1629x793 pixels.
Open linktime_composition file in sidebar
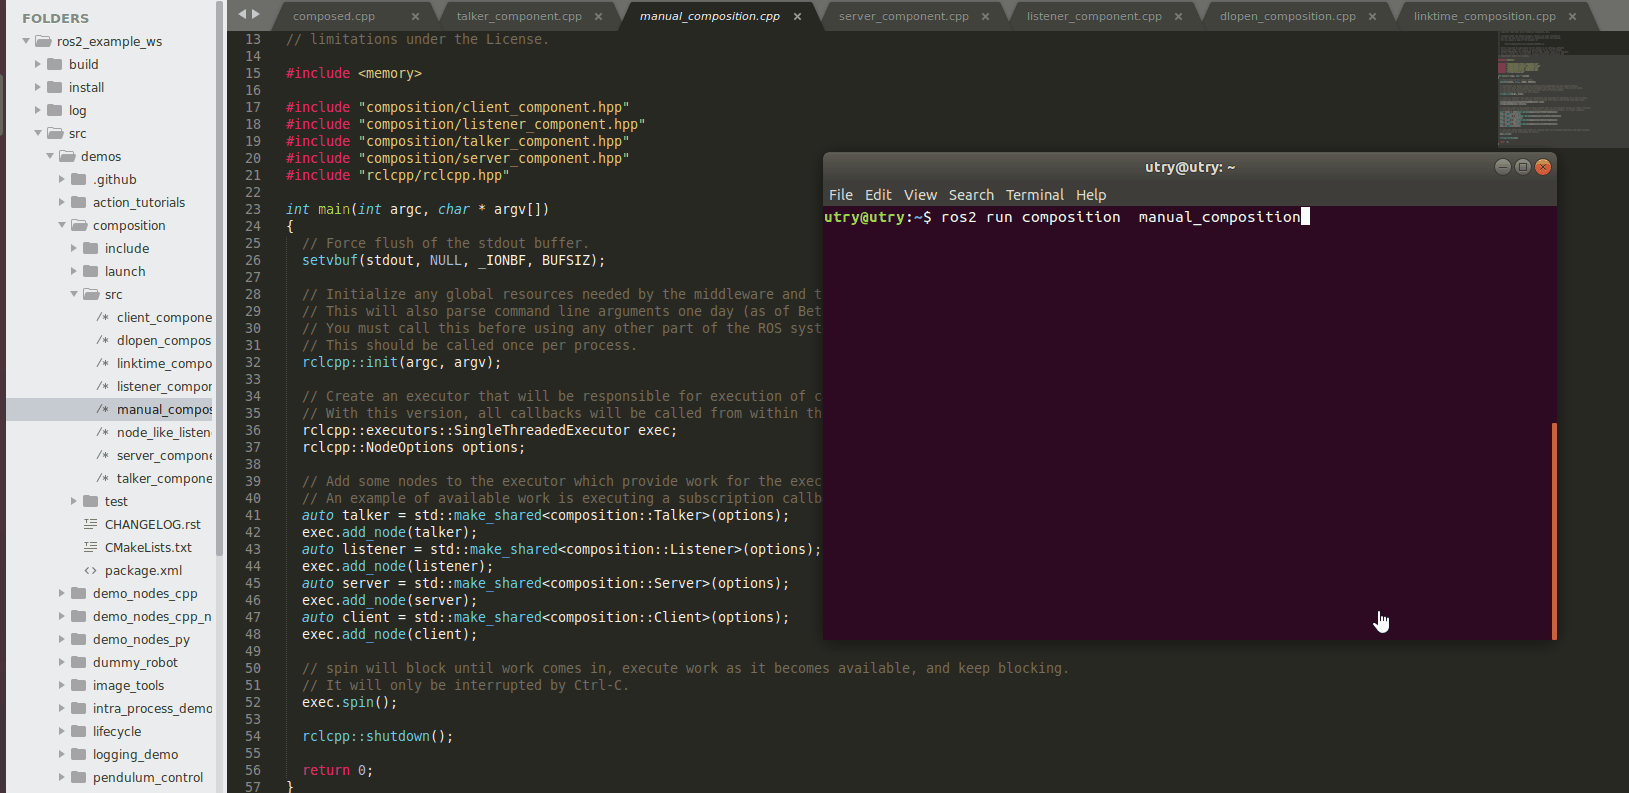(x=164, y=363)
